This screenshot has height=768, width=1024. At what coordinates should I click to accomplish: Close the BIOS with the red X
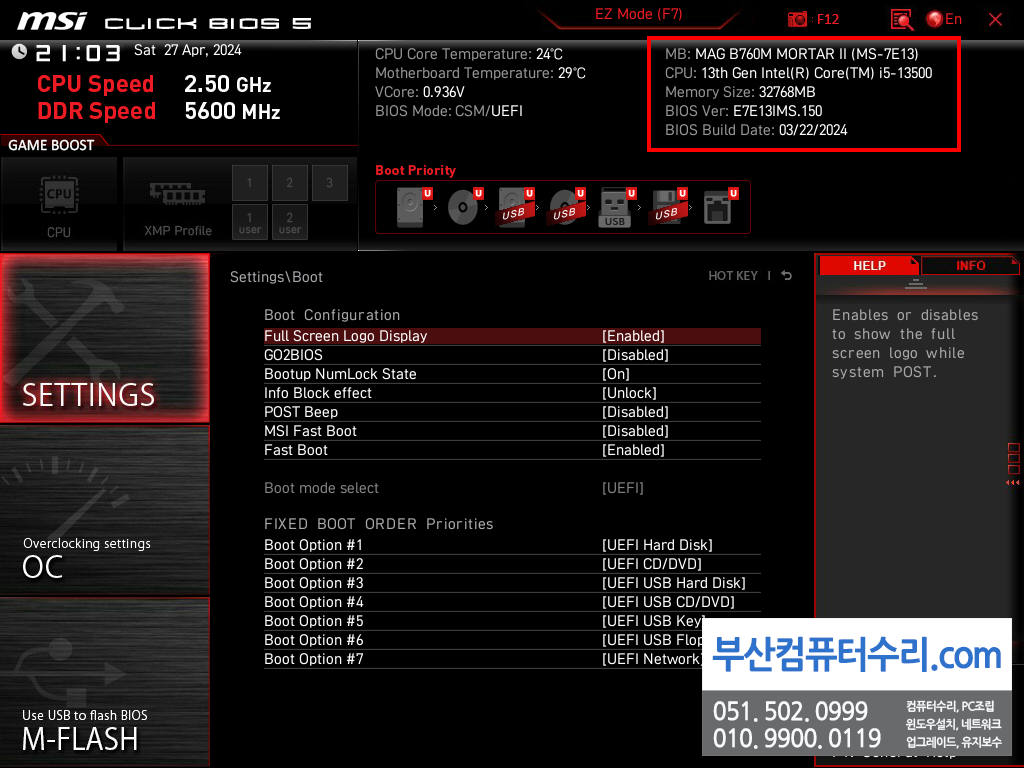995,20
